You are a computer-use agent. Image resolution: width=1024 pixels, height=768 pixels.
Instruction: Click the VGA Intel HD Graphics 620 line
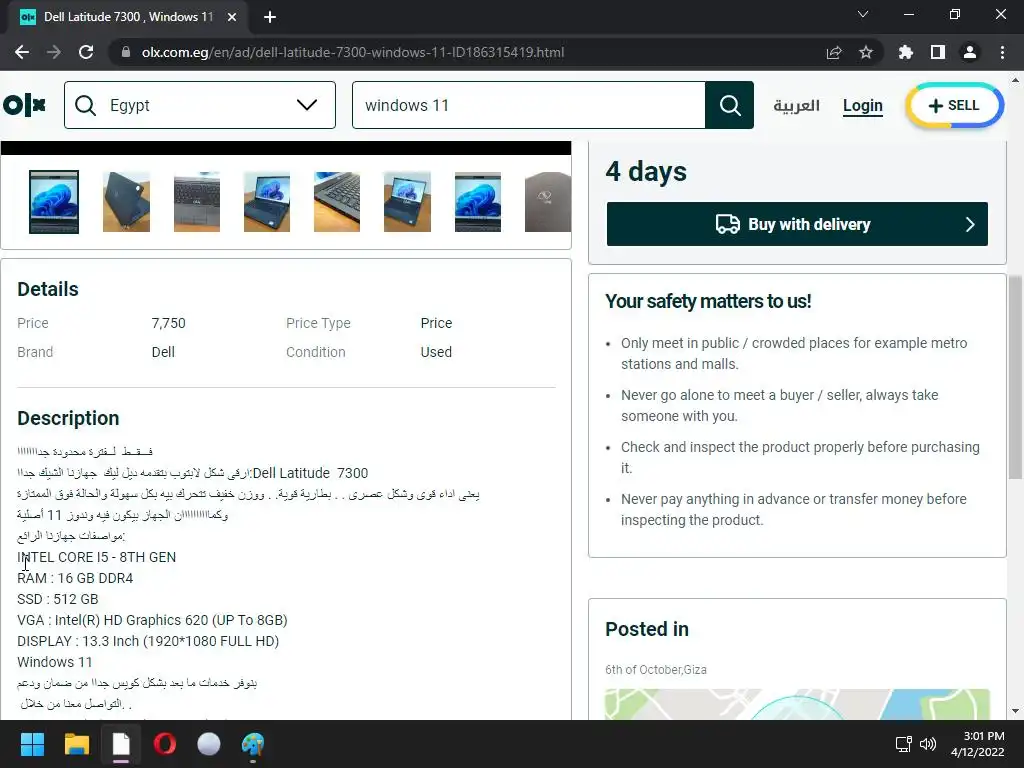point(152,620)
